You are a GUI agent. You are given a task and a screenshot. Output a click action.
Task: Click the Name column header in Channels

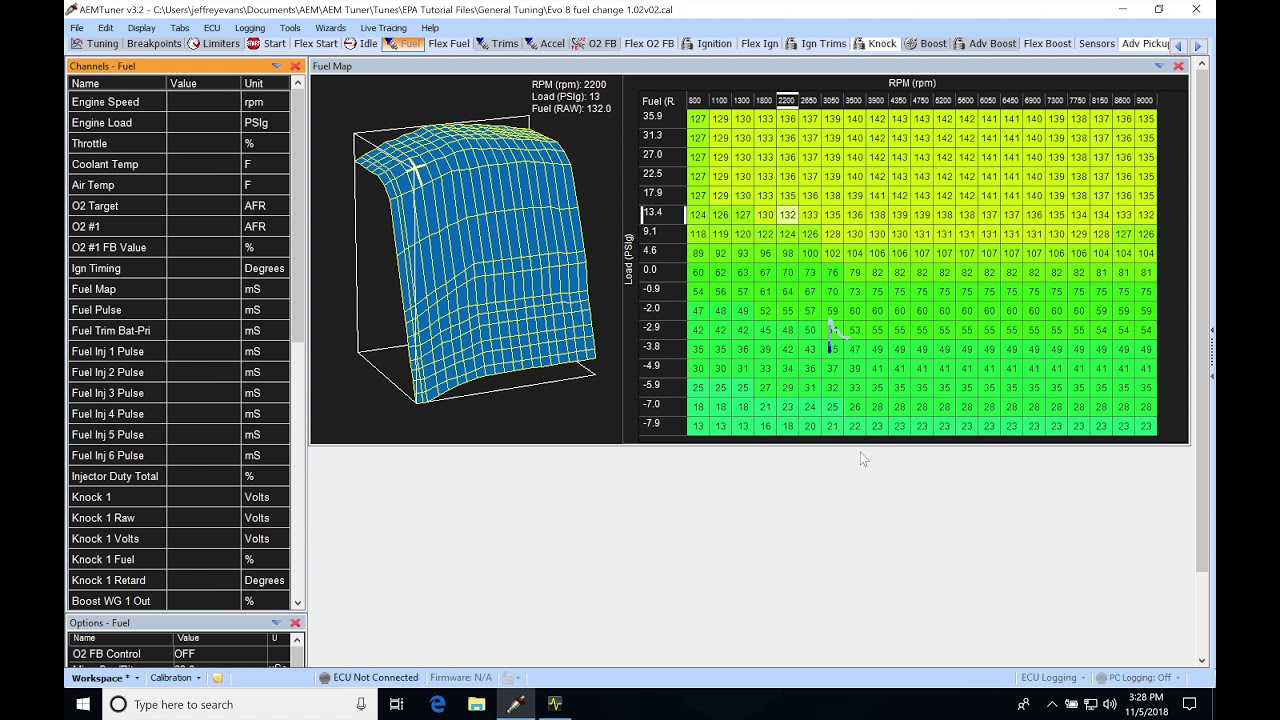(117, 84)
